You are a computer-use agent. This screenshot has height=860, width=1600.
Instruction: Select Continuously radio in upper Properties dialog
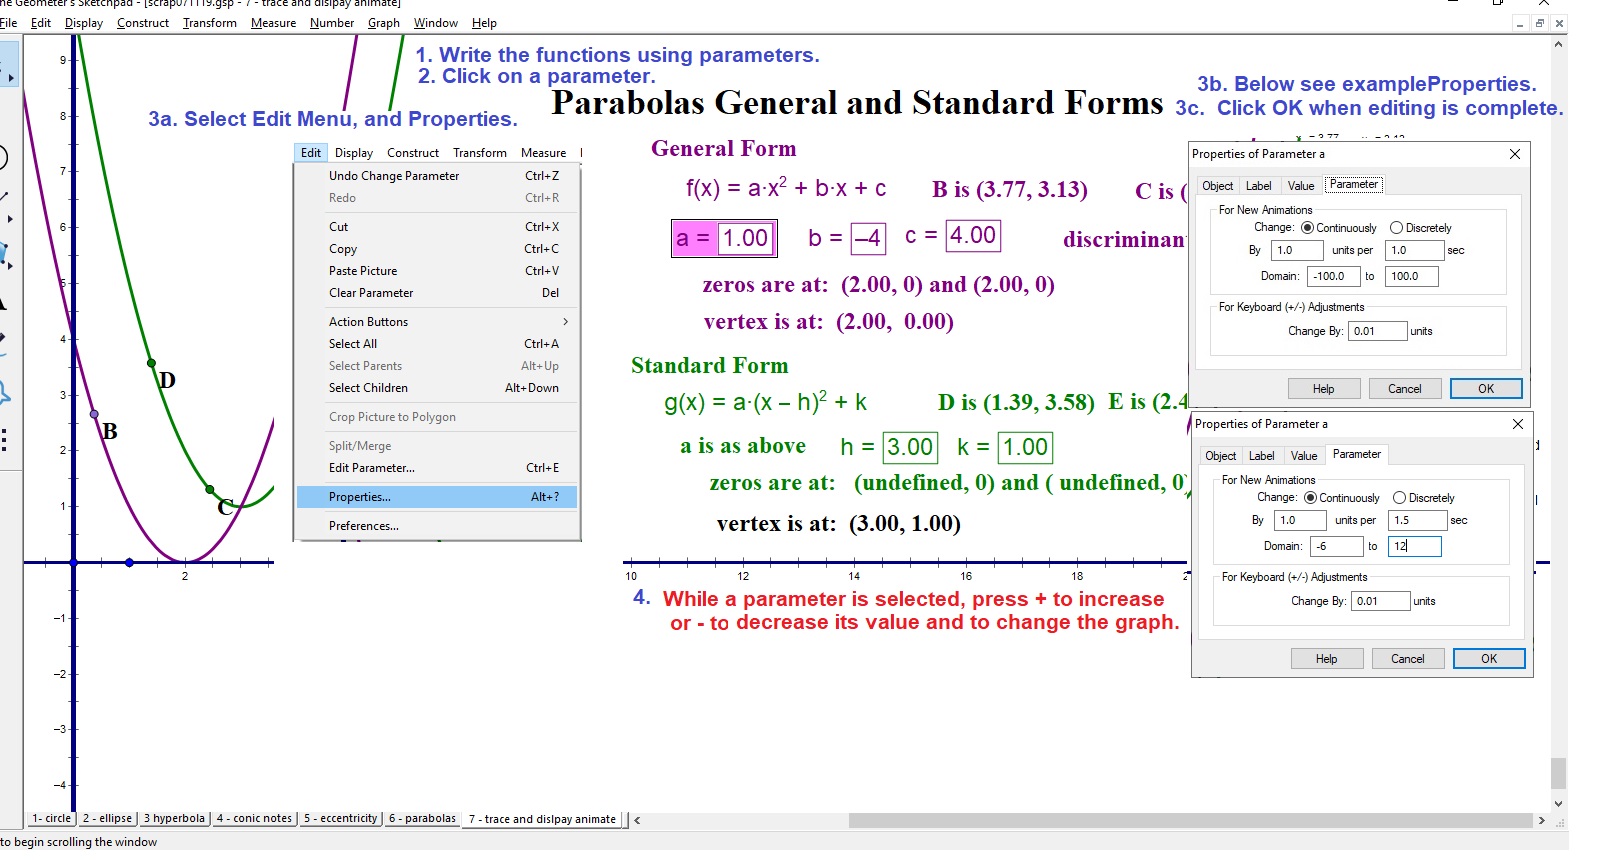[x=1307, y=228]
